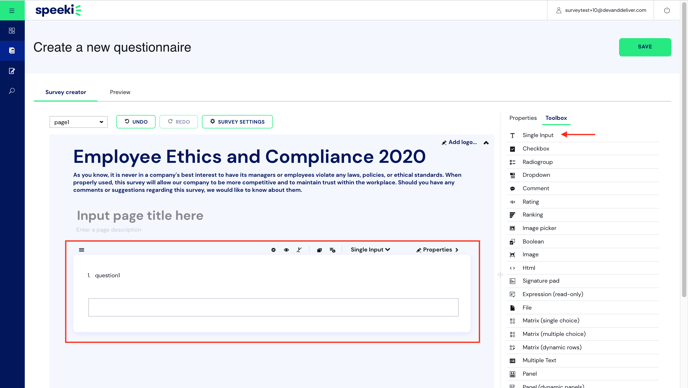The width and height of the screenshot is (688, 388).
Task: Toggle the question visibility eye icon
Action: tap(286, 250)
